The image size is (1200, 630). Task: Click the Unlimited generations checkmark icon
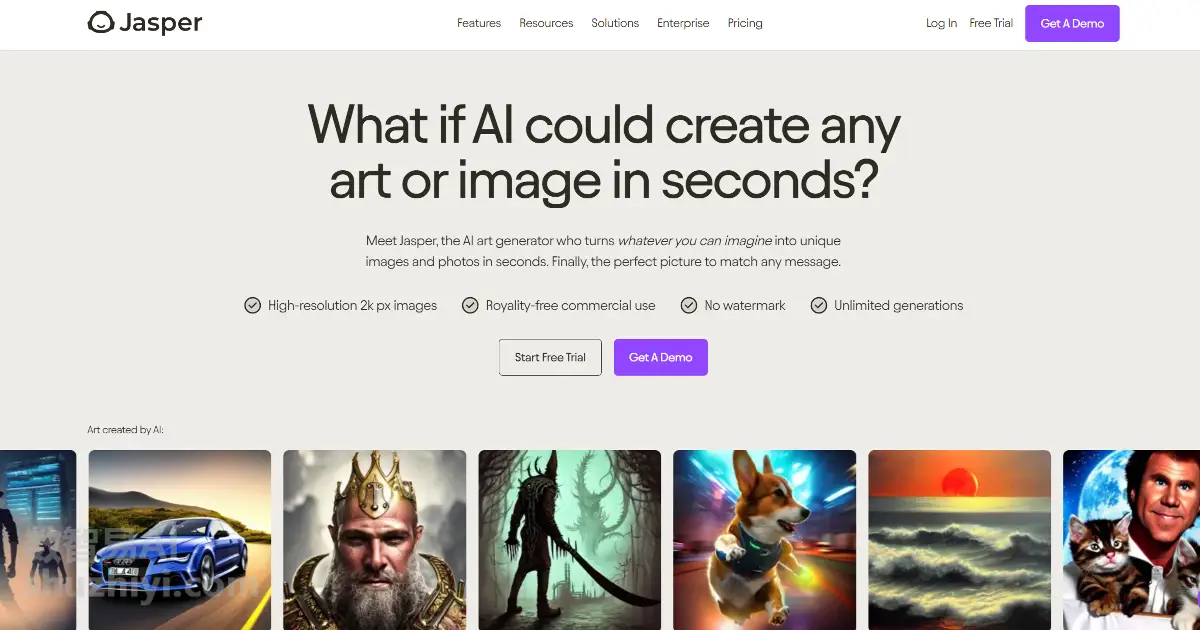click(819, 305)
